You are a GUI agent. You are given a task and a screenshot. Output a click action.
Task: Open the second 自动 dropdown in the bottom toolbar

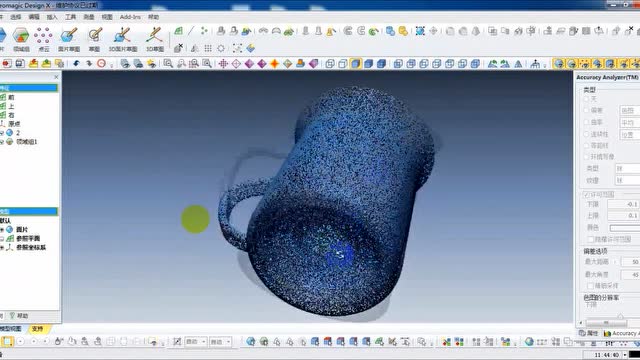click(x=220, y=342)
